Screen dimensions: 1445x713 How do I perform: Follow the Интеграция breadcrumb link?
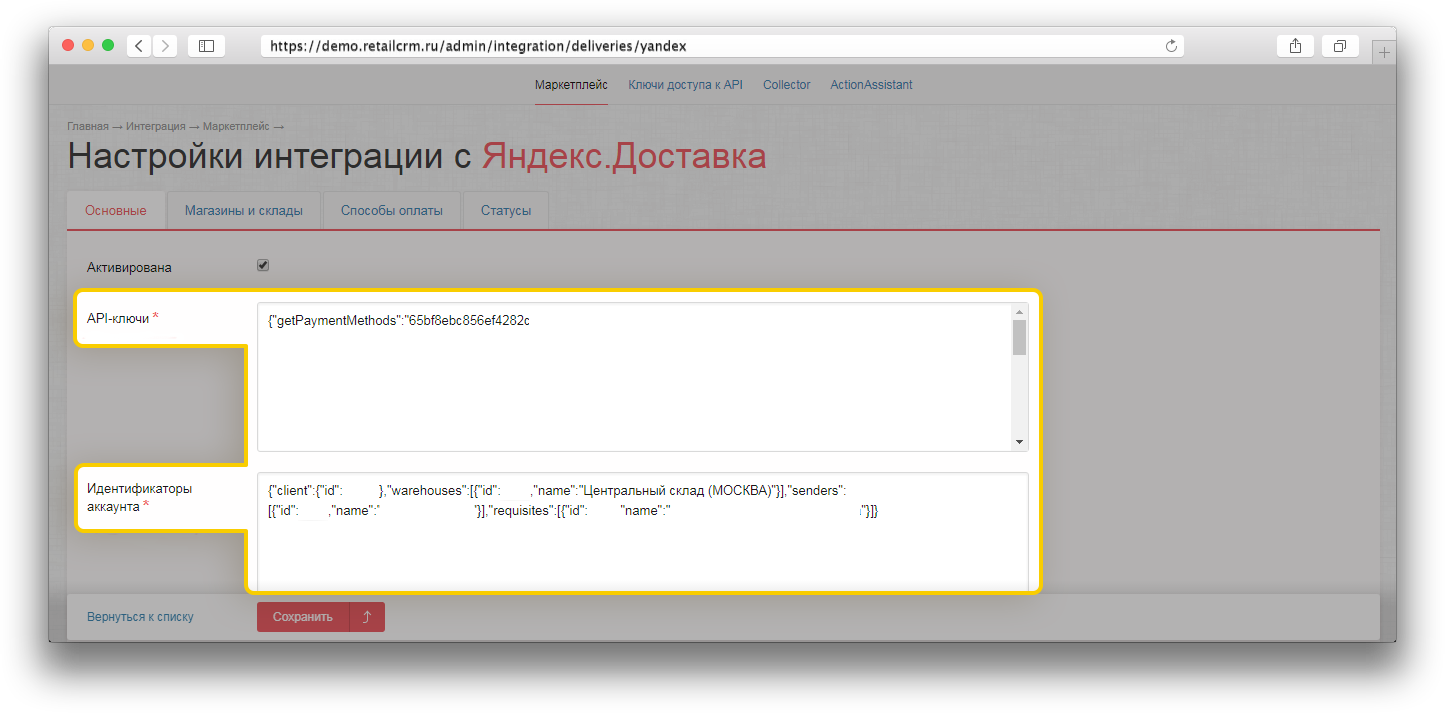(155, 127)
